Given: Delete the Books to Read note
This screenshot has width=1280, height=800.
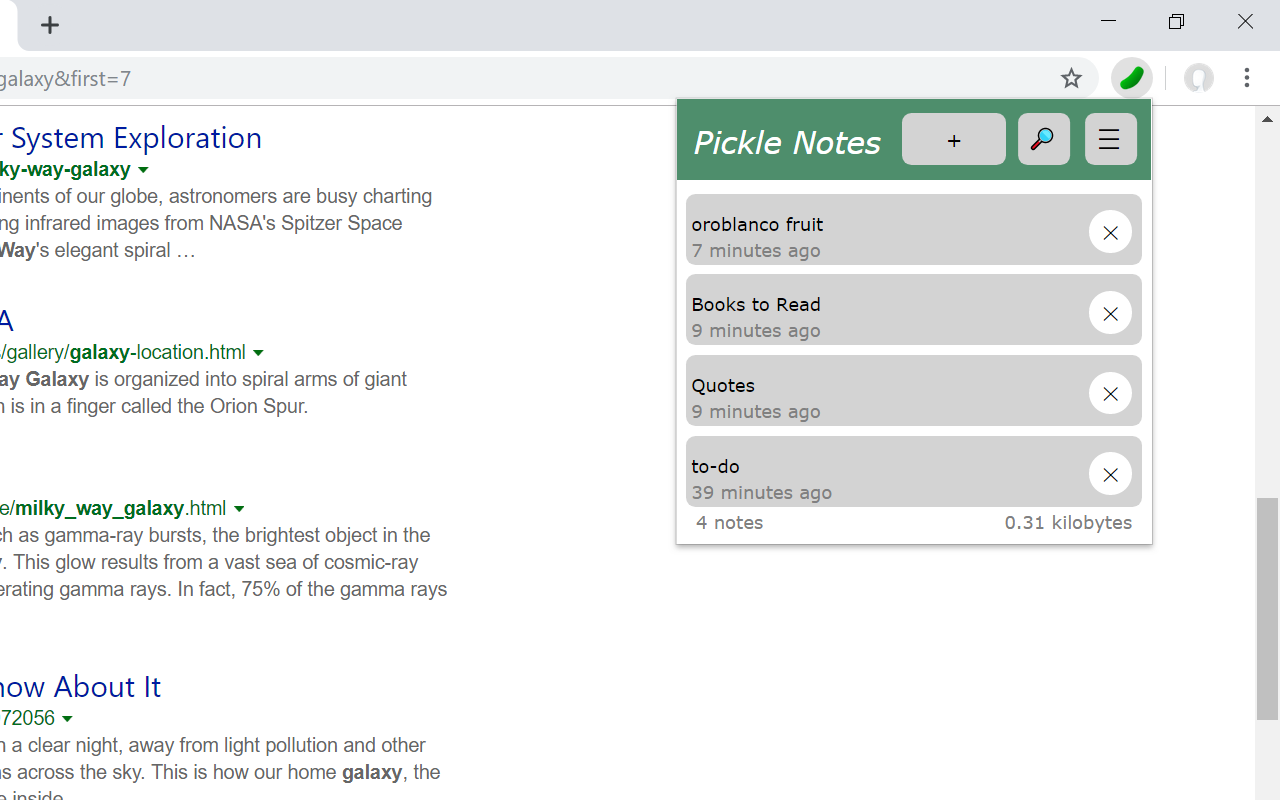Looking at the screenshot, I should click(x=1110, y=313).
